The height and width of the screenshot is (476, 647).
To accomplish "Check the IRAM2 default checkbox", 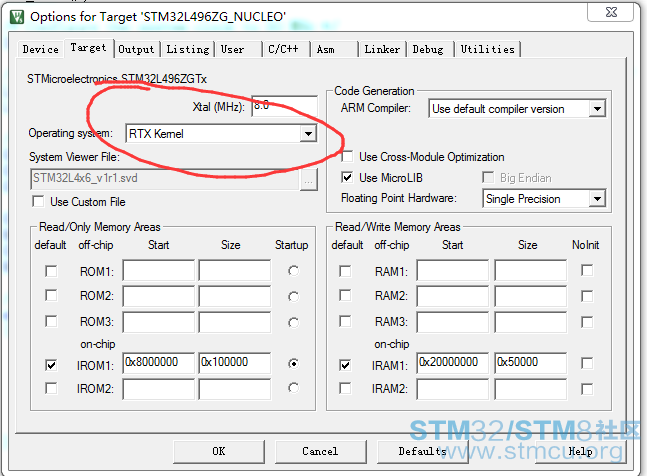I will (x=345, y=388).
